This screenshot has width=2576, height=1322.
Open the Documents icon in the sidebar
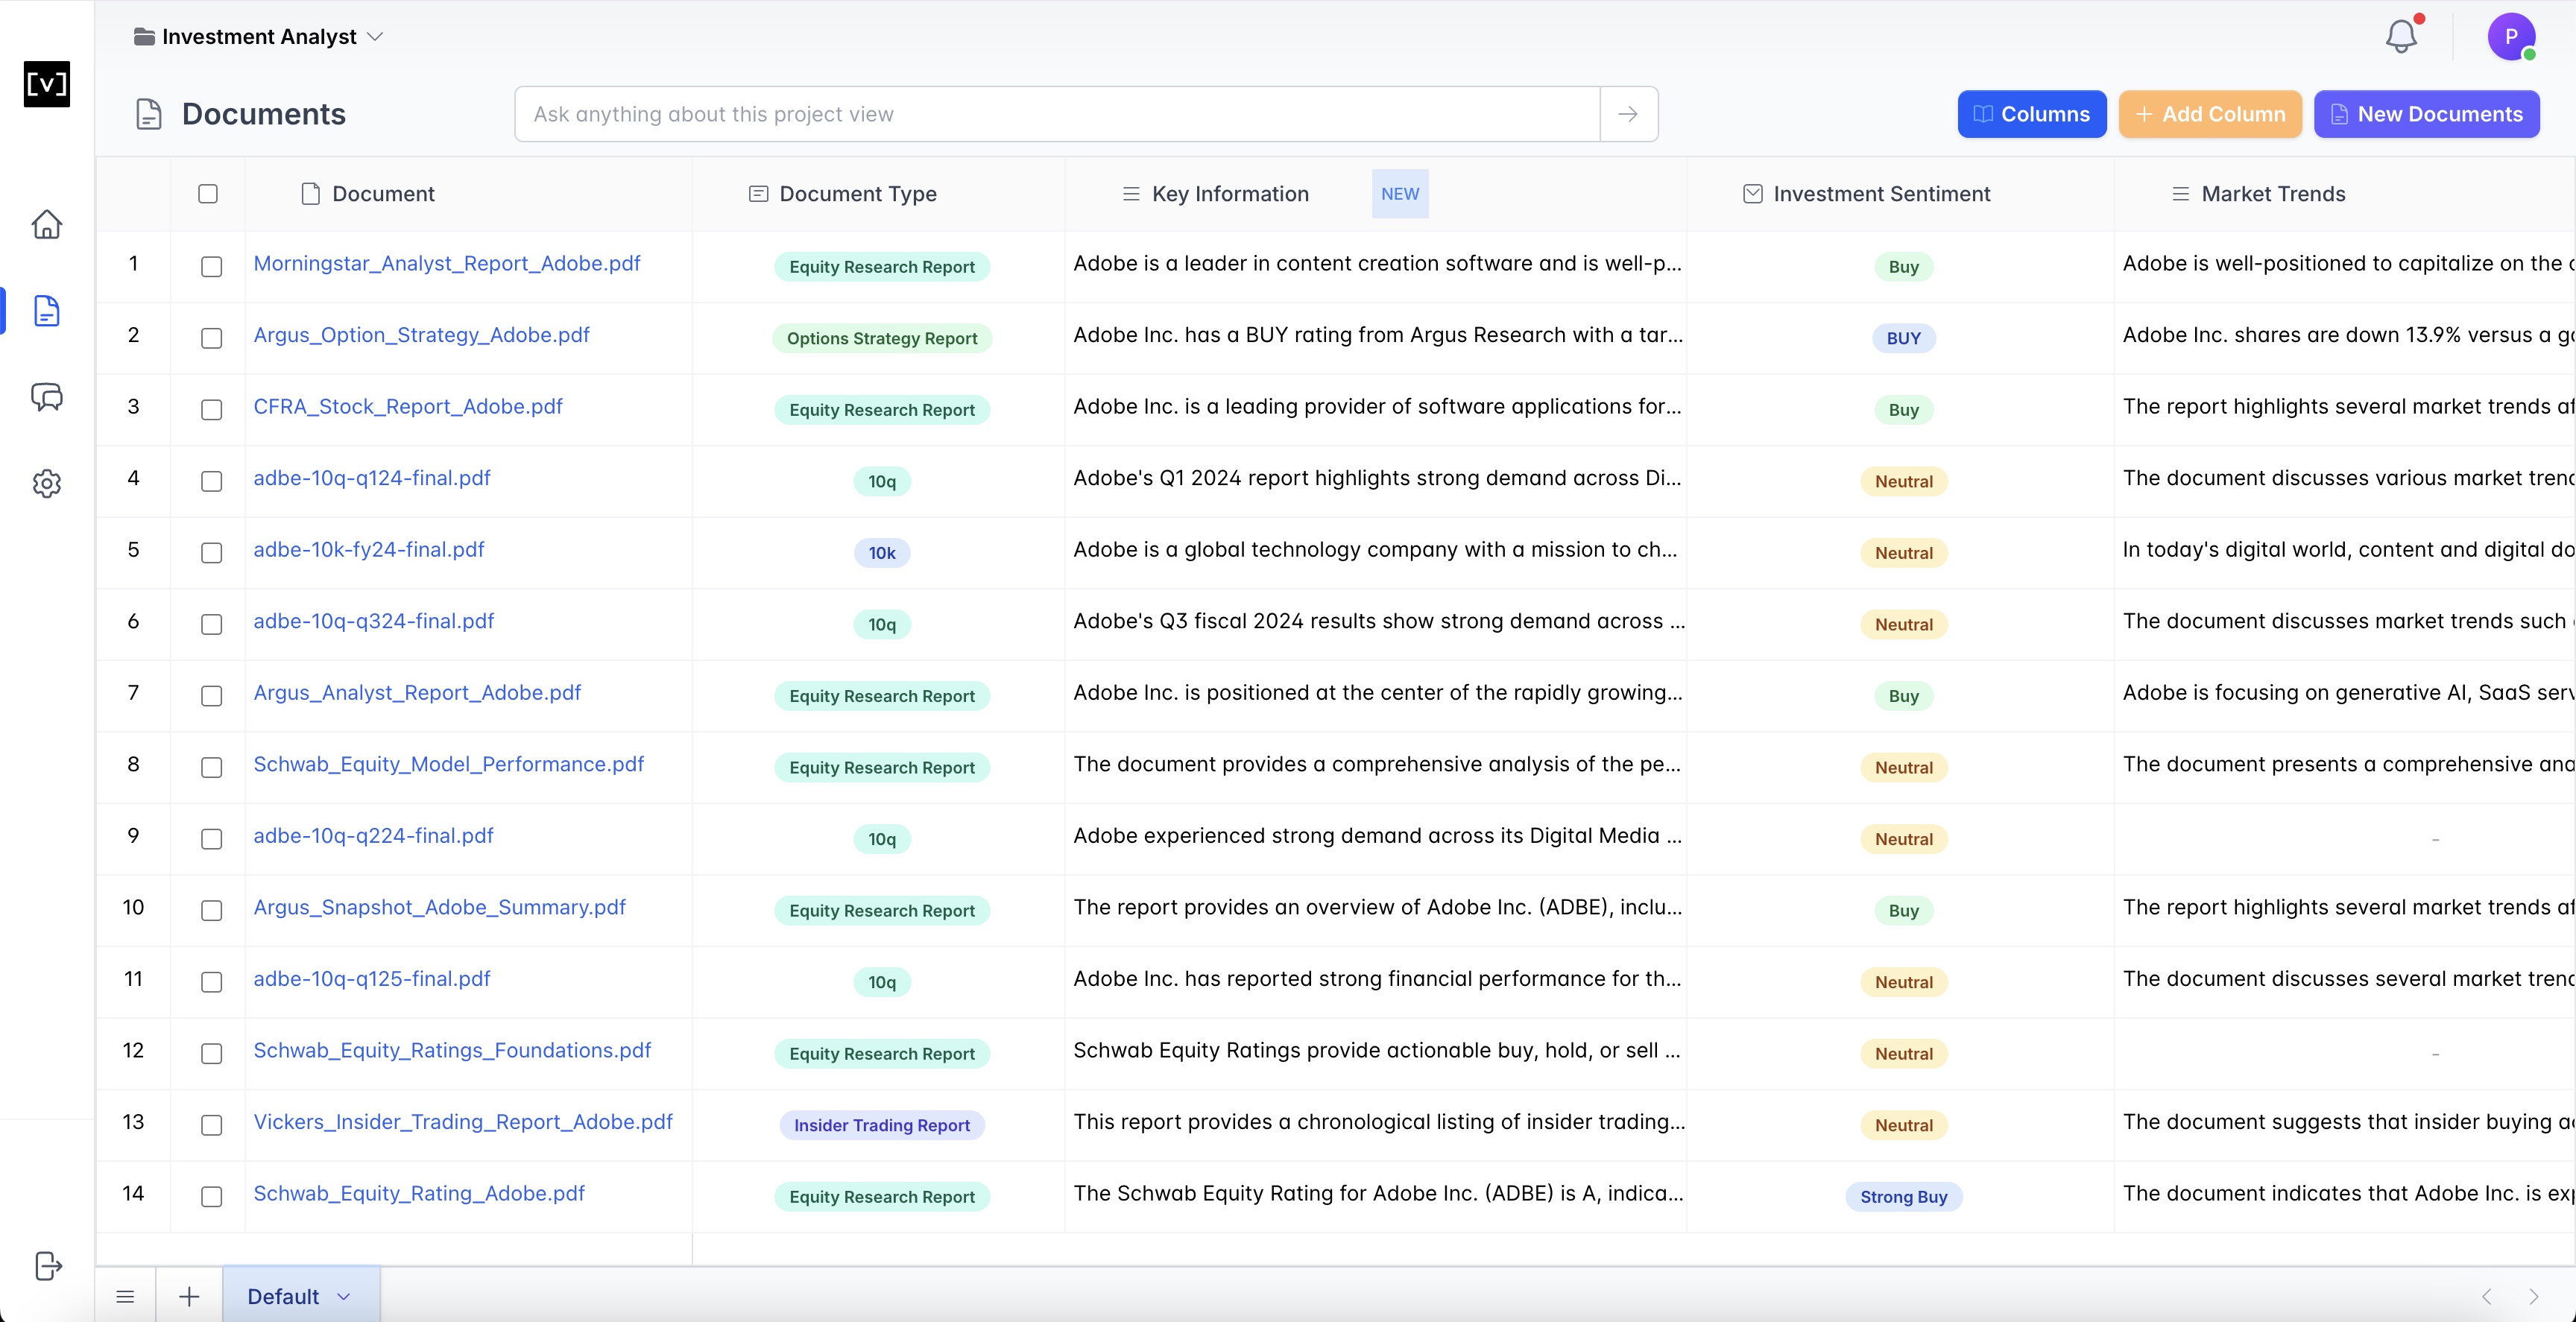pos(47,311)
